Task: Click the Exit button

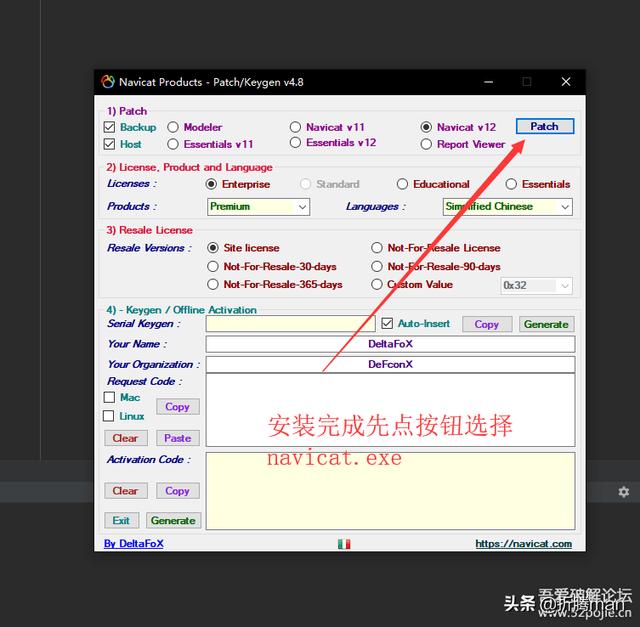Action: [122, 520]
